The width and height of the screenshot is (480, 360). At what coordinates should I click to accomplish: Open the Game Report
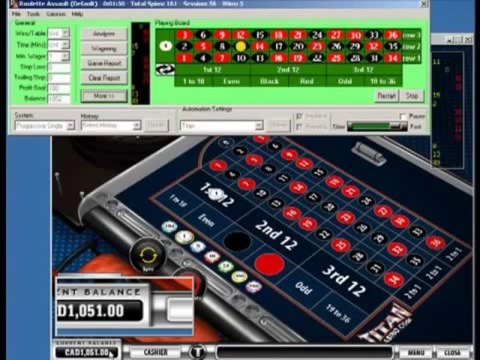point(104,63)
